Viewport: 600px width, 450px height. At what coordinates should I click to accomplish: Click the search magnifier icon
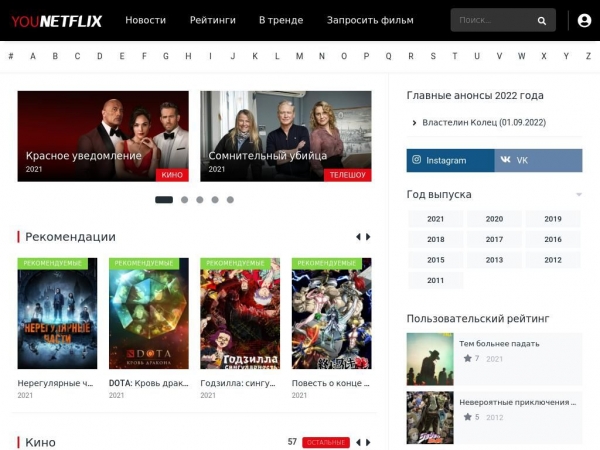(x=541, y=20)
